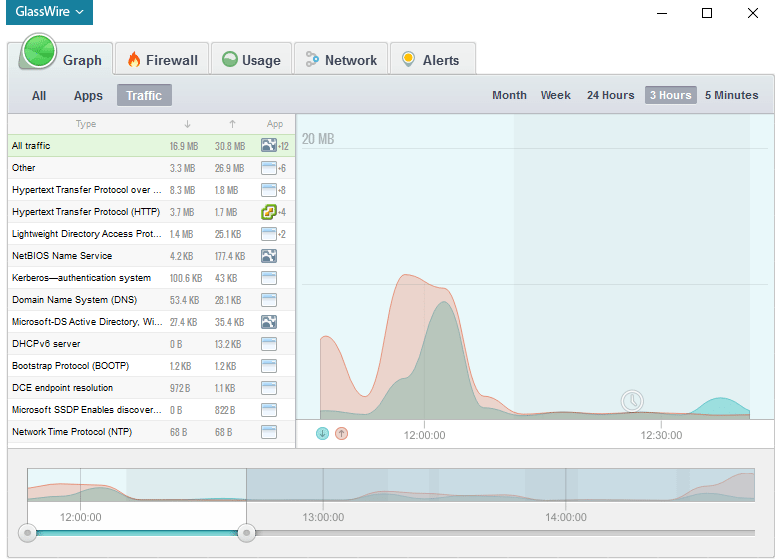This screenshot has width=775, height=559.
Task: Click app icon in Microsoft SSDP row
Action: (269, 410)
